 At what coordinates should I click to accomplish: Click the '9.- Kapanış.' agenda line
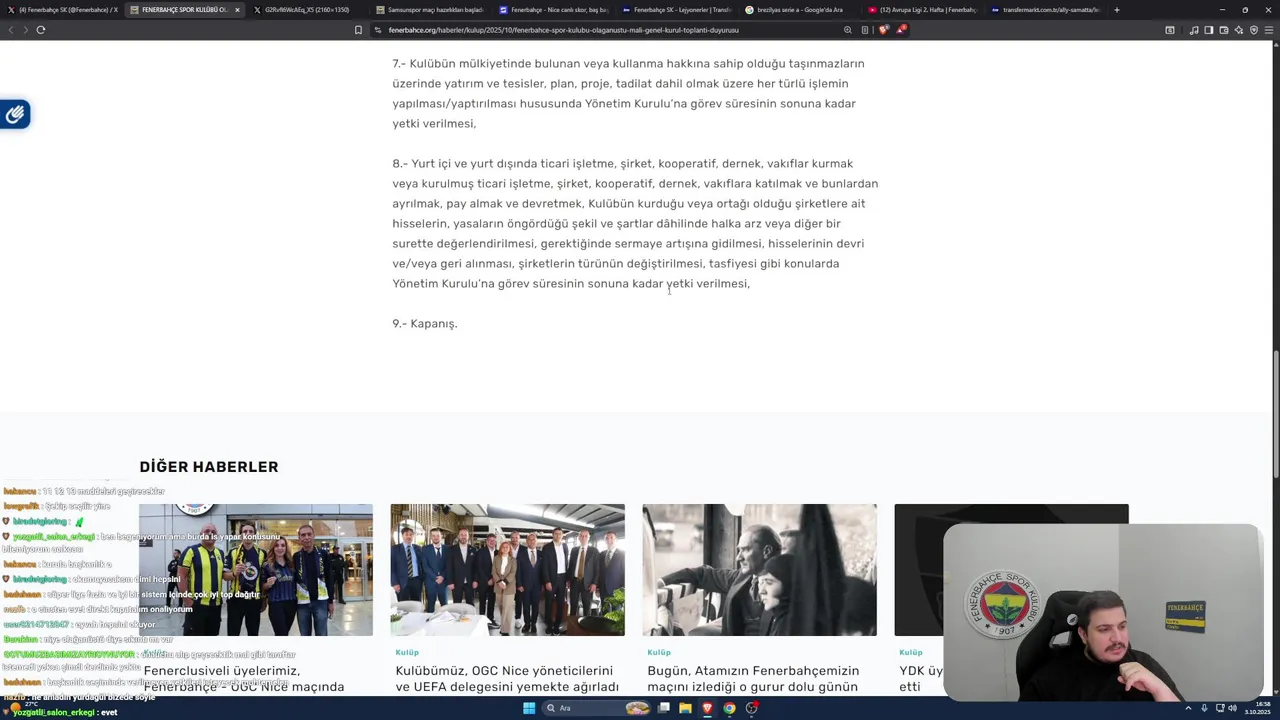pos(425,324)
